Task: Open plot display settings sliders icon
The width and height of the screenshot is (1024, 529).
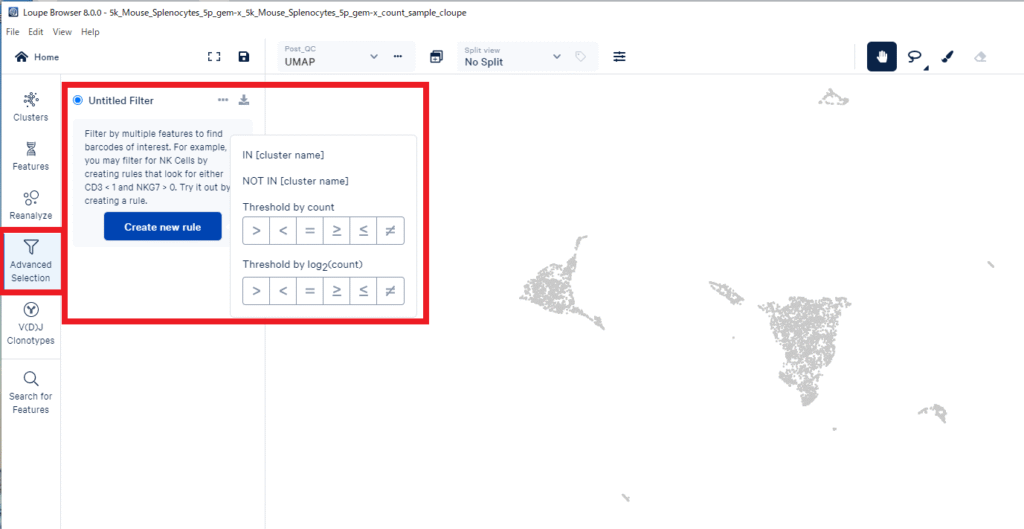Action: [x=620, y=57]
